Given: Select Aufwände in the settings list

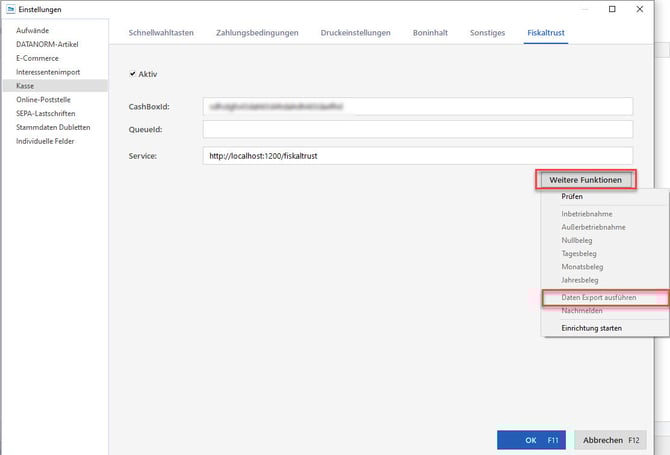Looking at the screenshot, I should coord(33,31).
